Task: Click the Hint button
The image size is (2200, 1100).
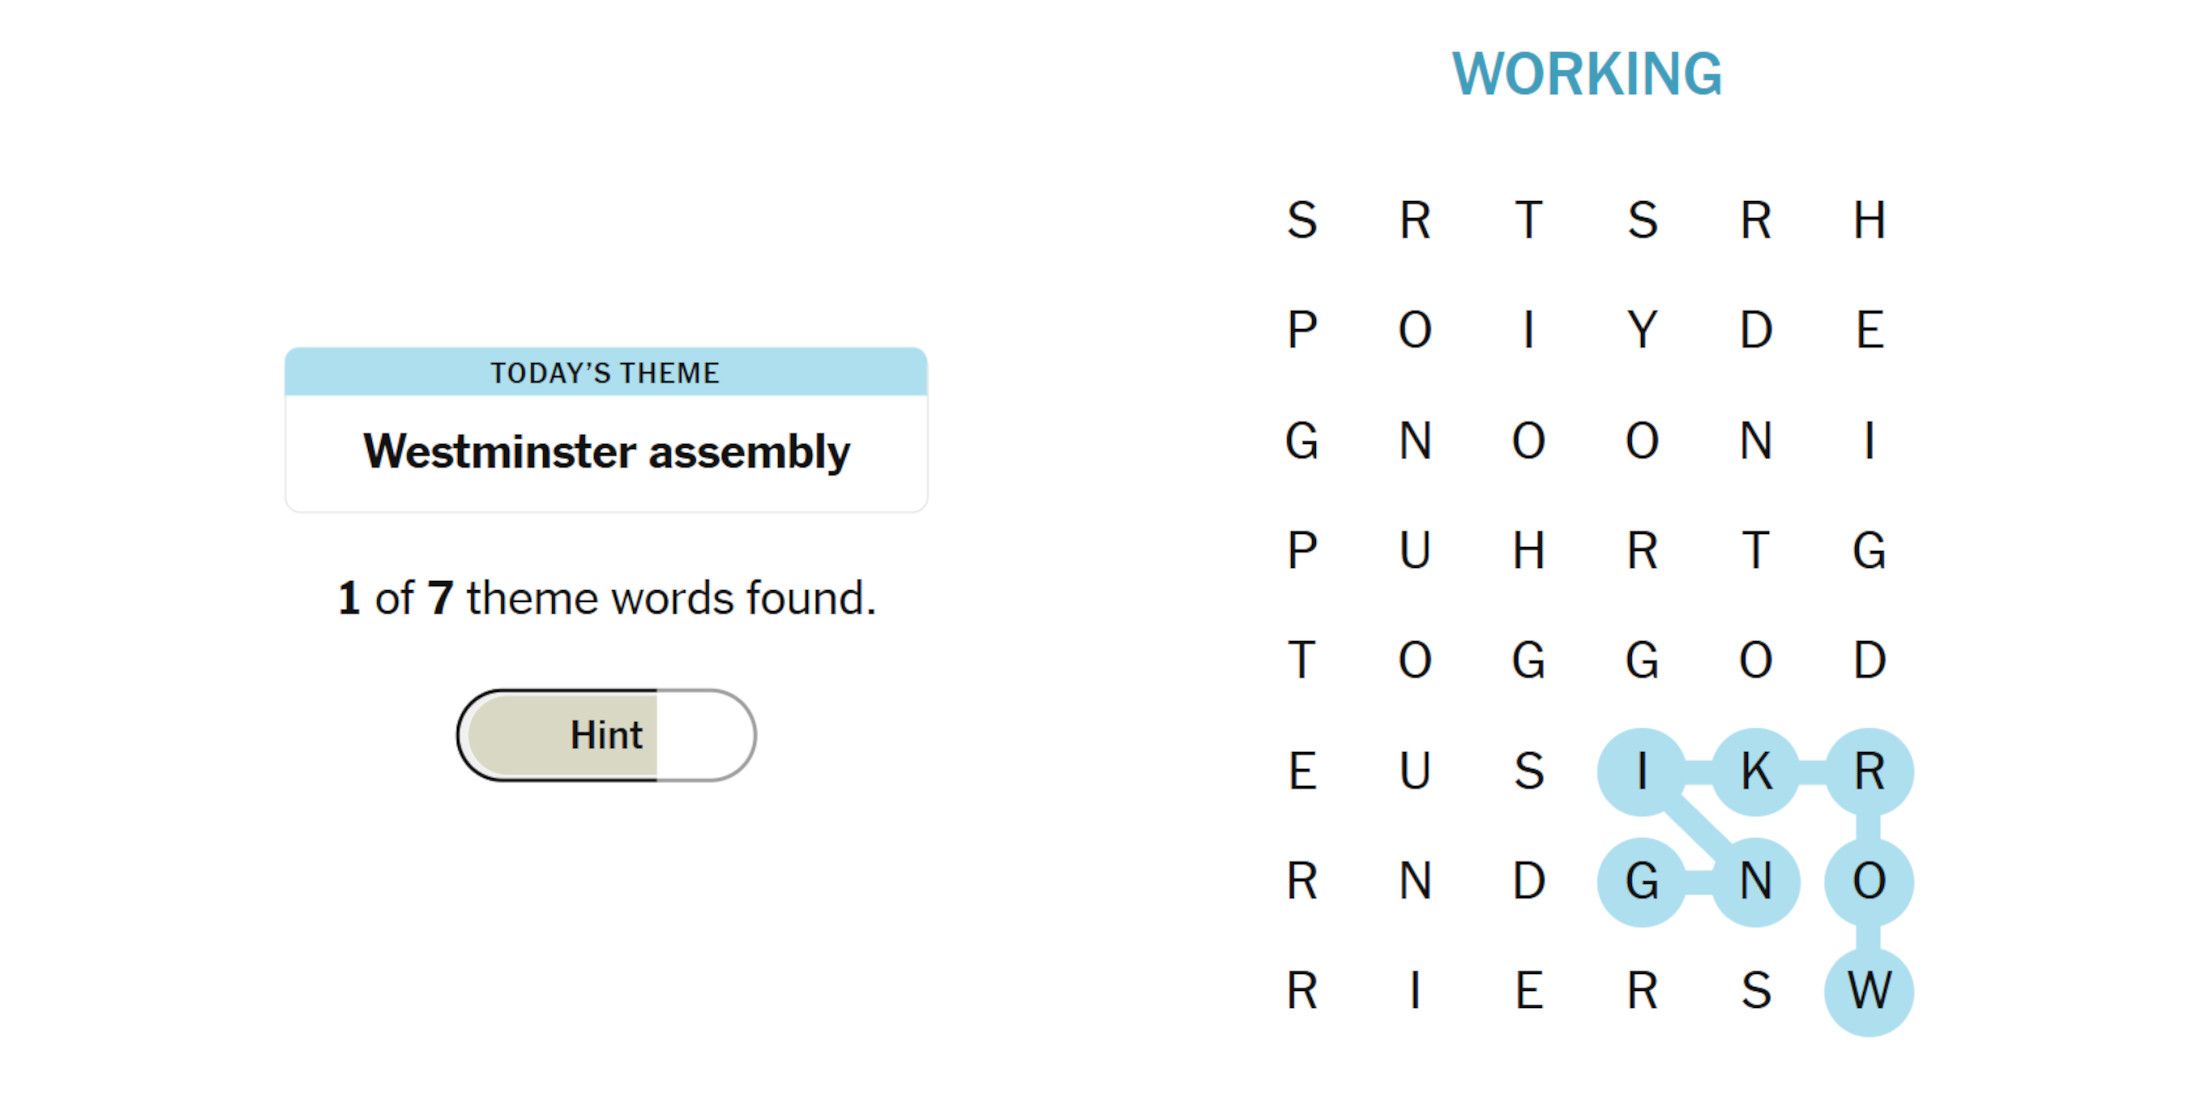Action: click(606, 735)
